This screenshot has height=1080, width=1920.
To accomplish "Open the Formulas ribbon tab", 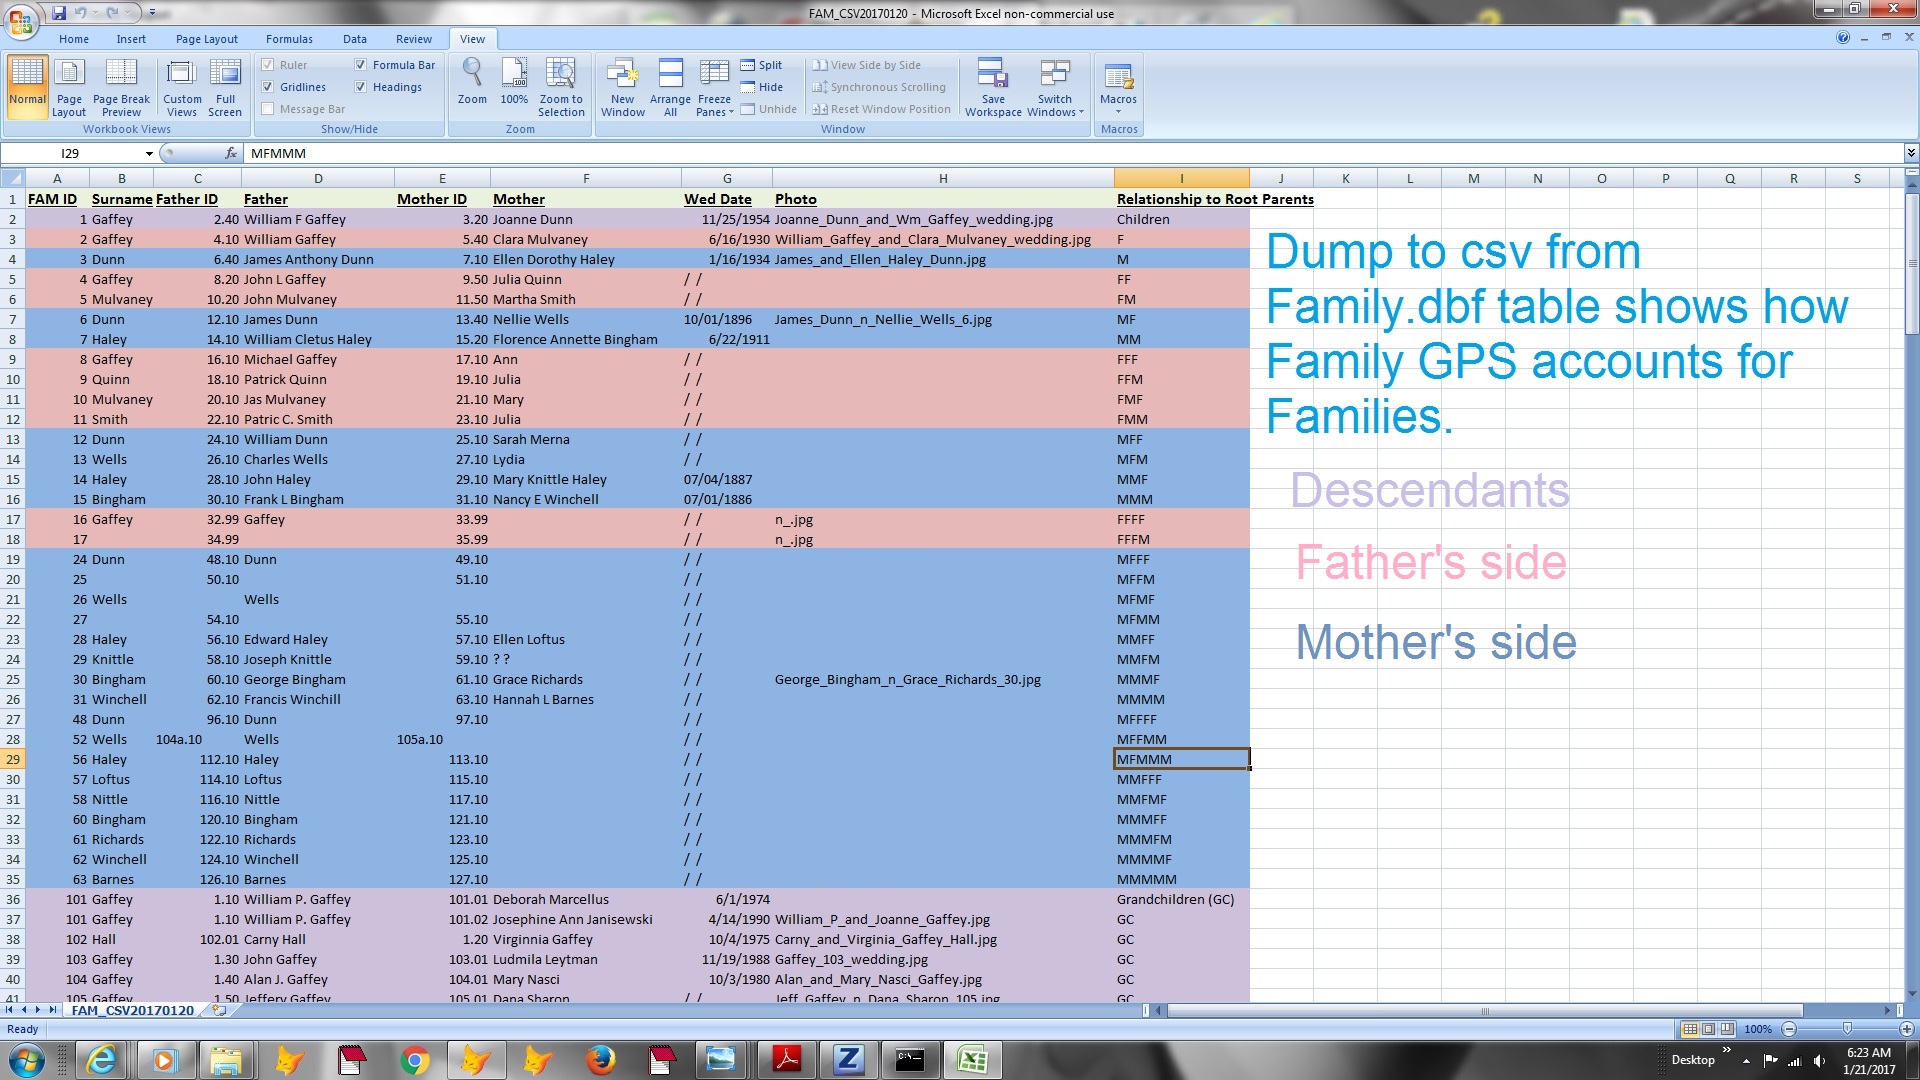I will pos(289,39).
